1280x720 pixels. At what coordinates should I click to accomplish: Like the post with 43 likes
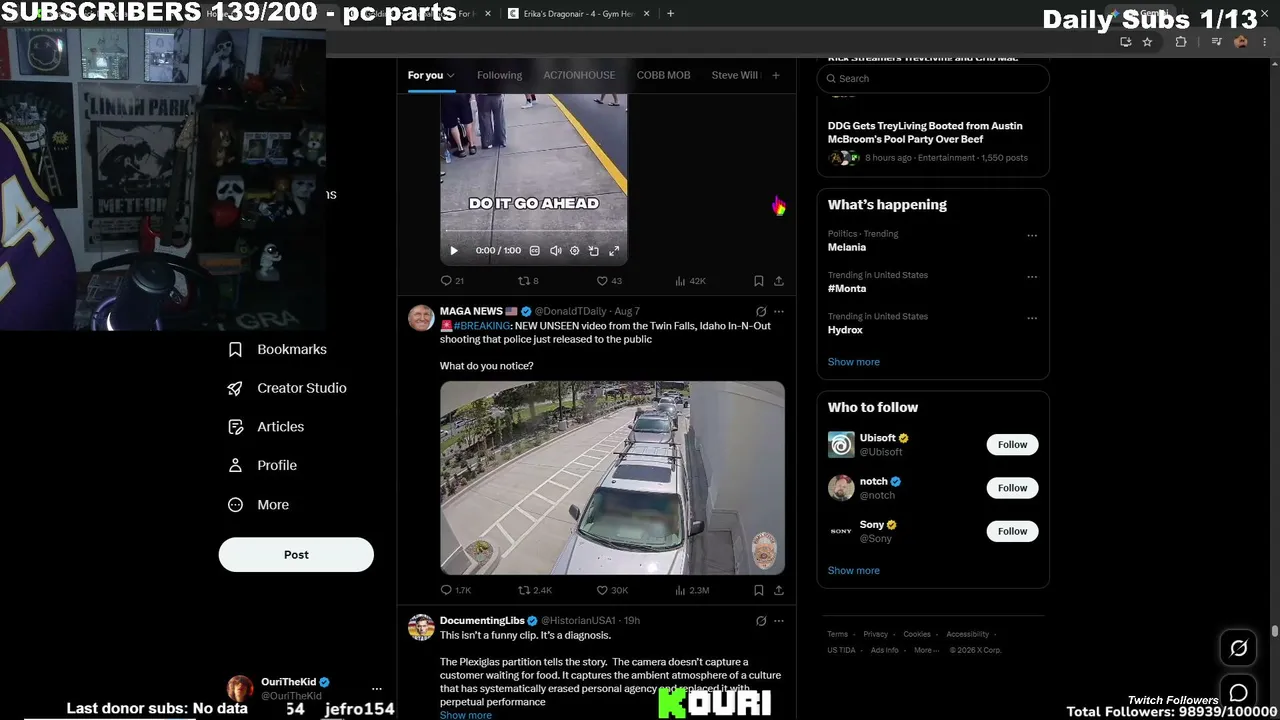[609, 281]
